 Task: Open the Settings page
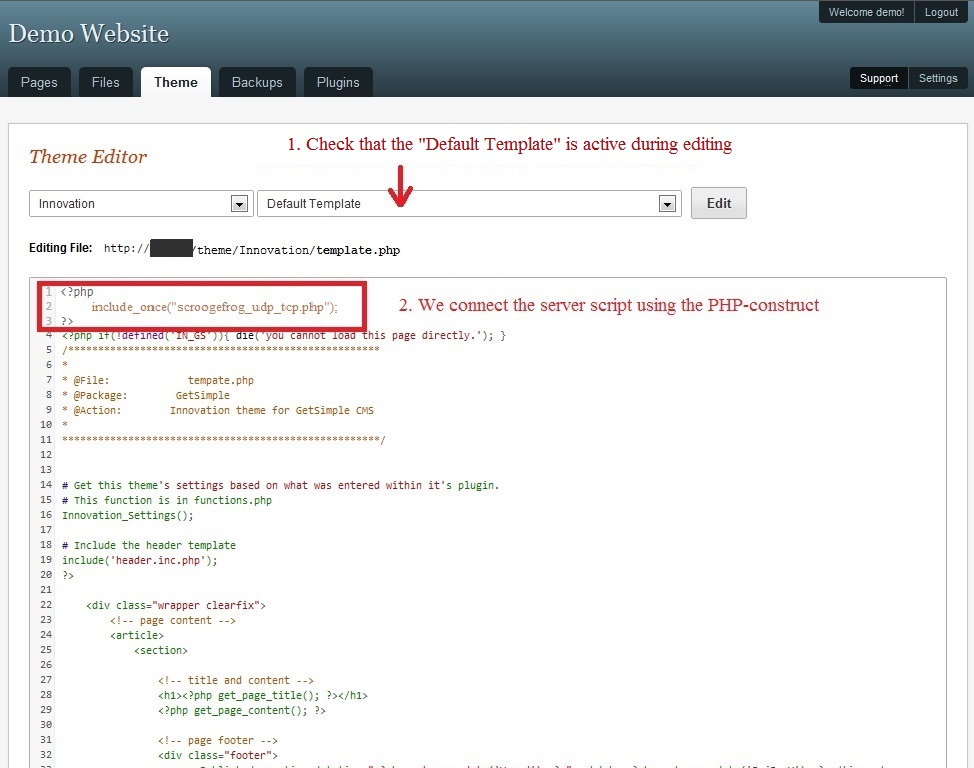[x=938, y=78]
